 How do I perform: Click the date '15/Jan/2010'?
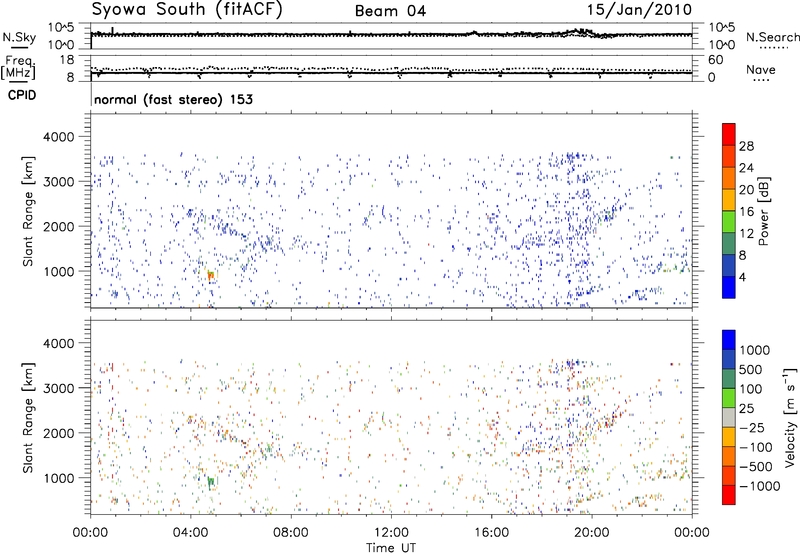[x=639, y=10]
